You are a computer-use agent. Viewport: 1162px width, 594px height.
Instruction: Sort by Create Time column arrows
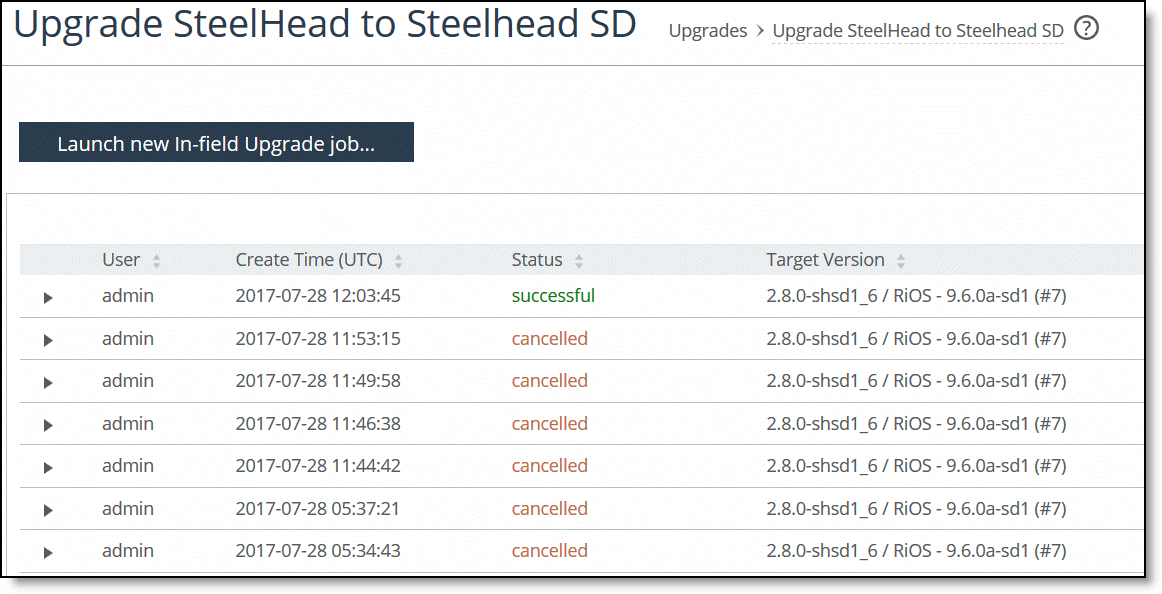pyautogui.click(x=398, y=261)
